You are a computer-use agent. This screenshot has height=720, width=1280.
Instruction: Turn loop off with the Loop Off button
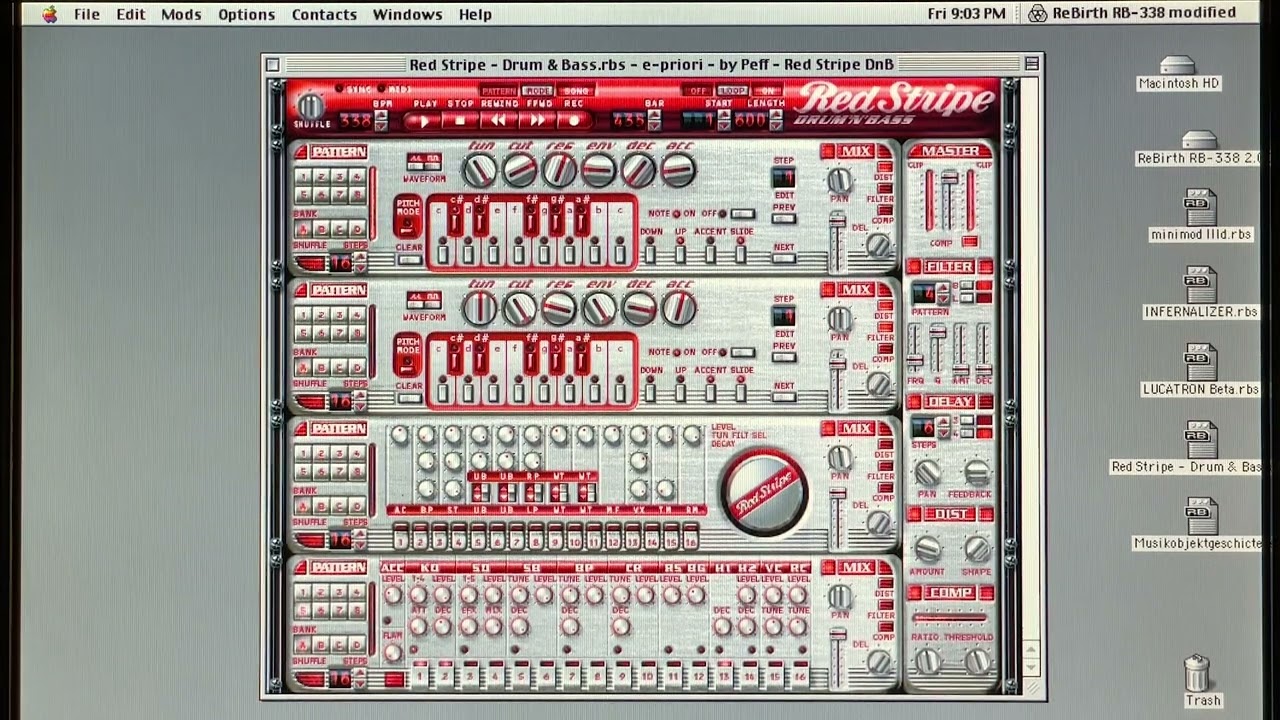(x=697, y=91)
